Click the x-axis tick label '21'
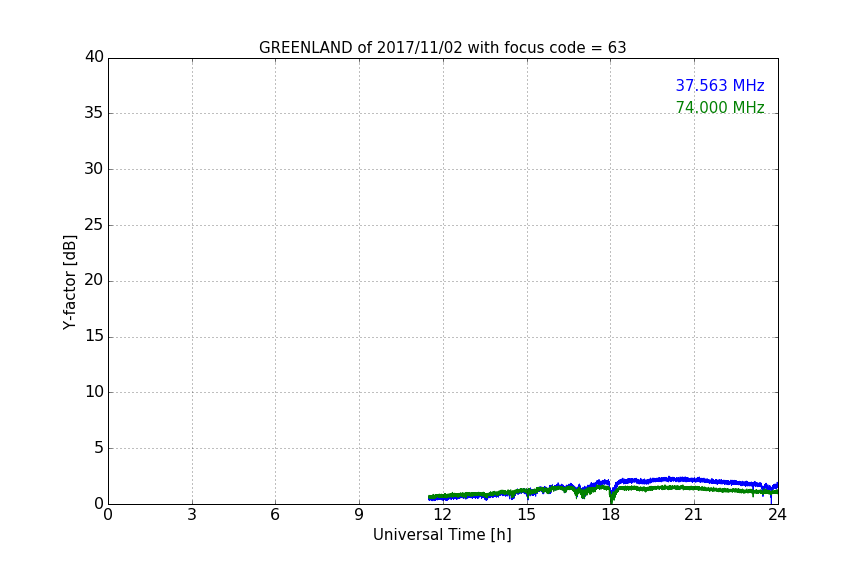This screenshot has height=576, width=864. pos(694,515)
